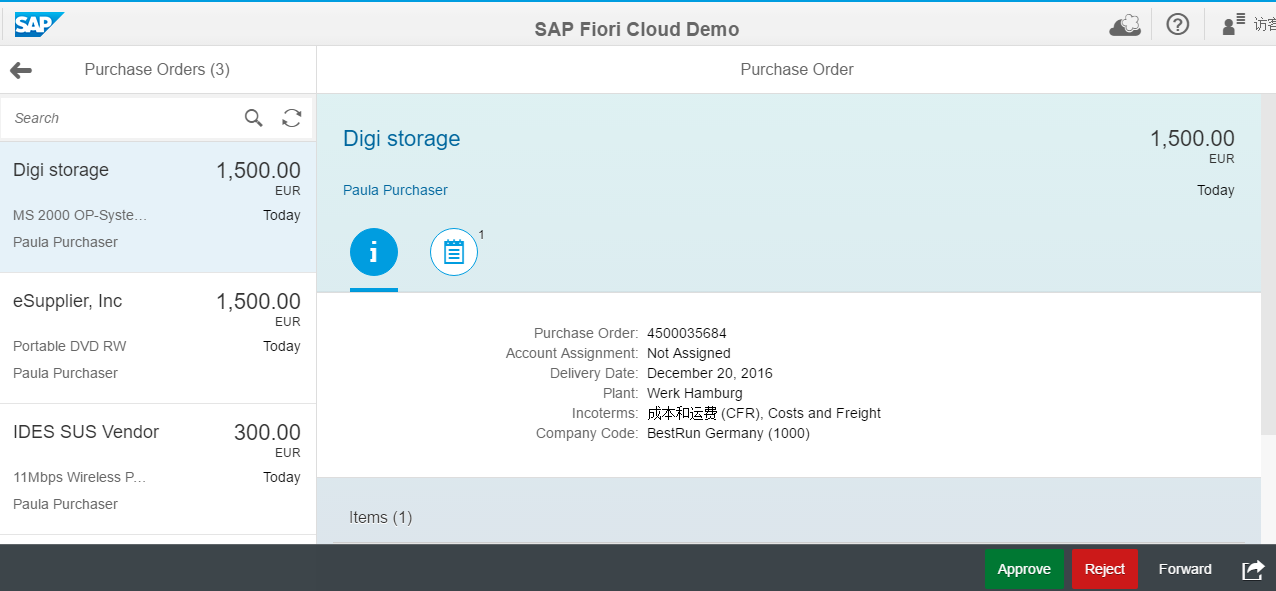This screenshot has height=591, width=1276.
Task: Switch to the information tab of the order
Action: pyautogui.click(x=373, y=252)
